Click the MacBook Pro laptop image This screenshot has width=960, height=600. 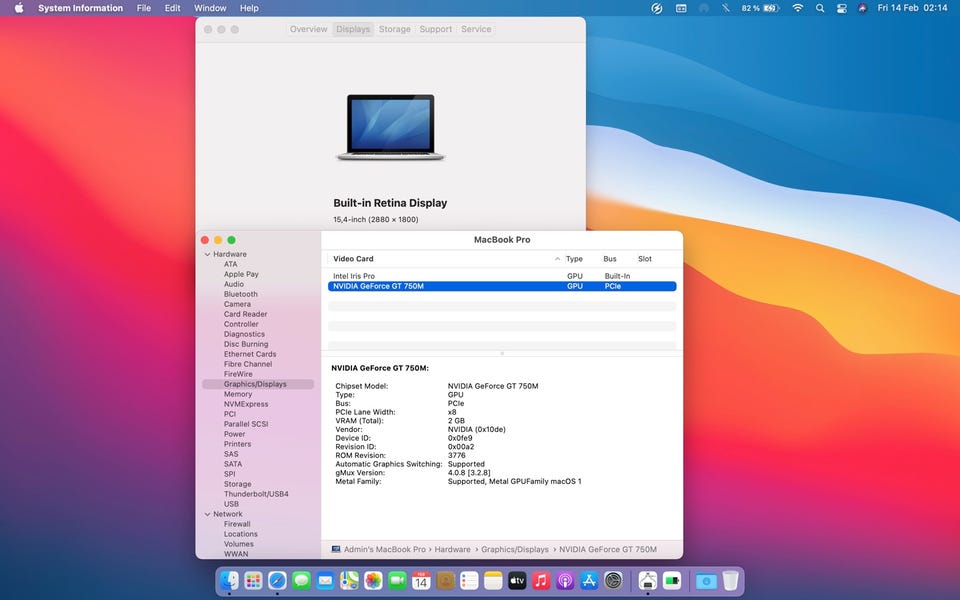pyautogui.click(x=391, y=127)
